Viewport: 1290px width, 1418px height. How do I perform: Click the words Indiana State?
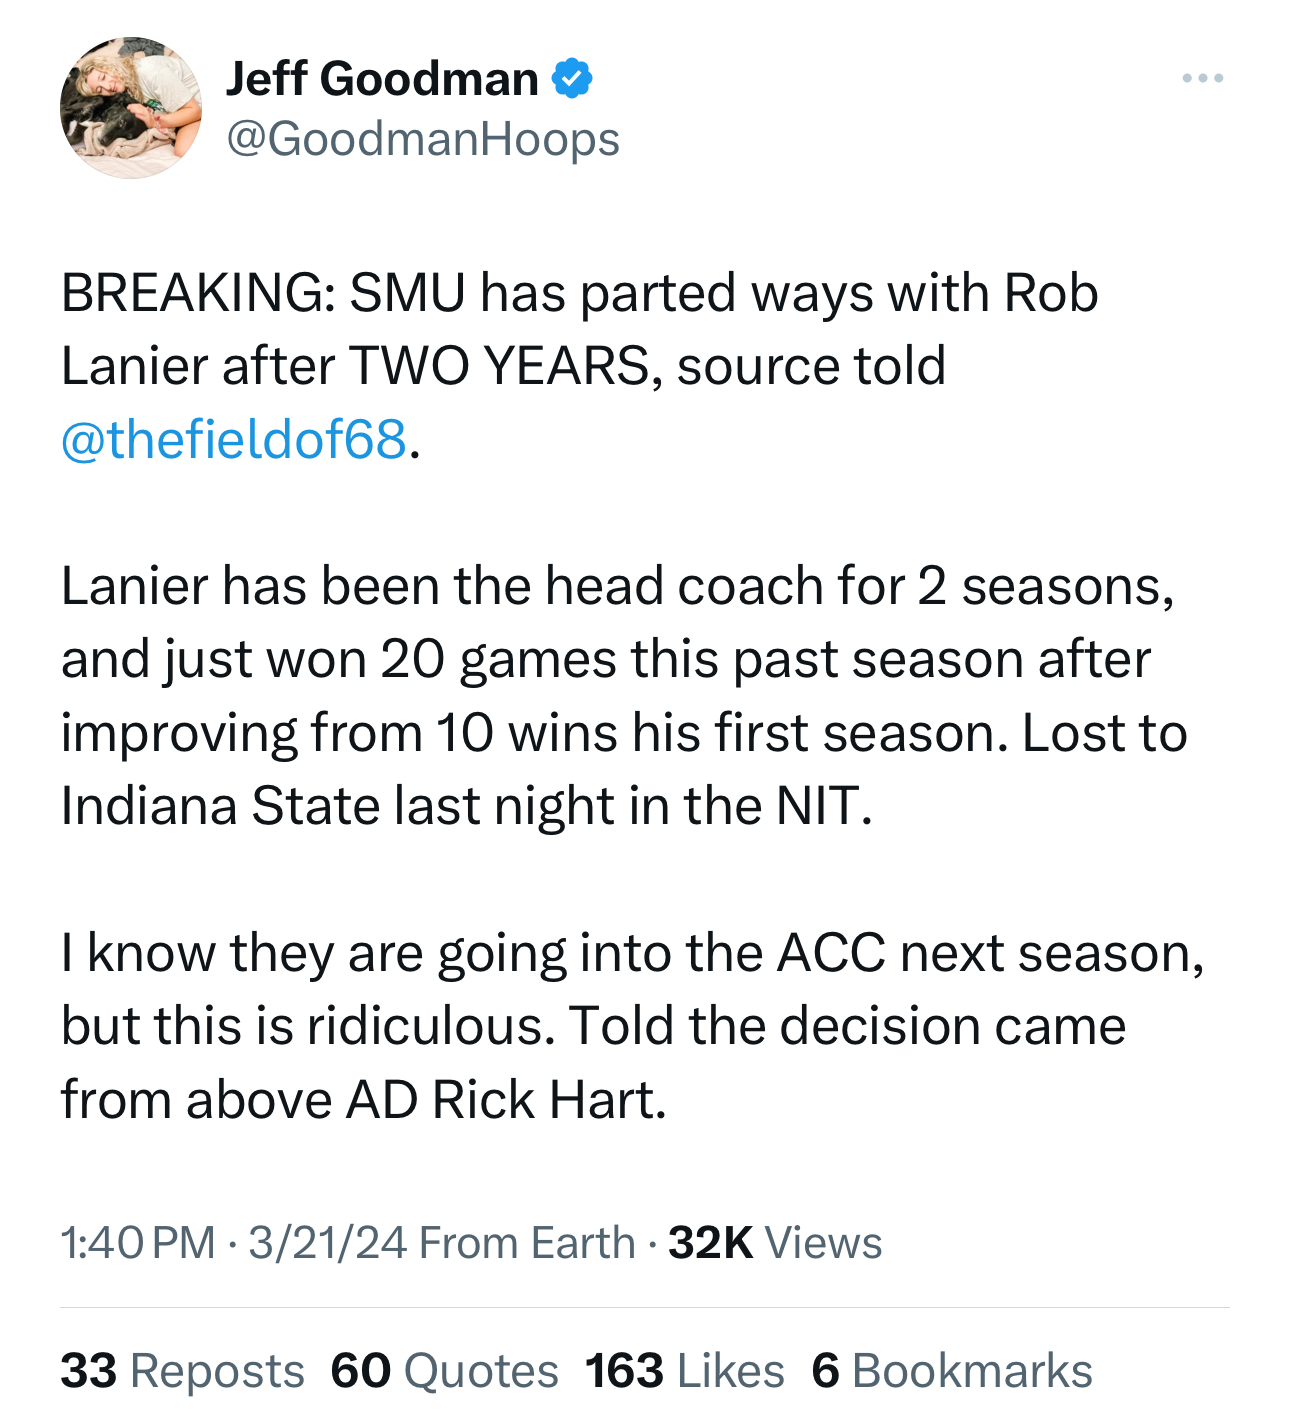point(220,806)
